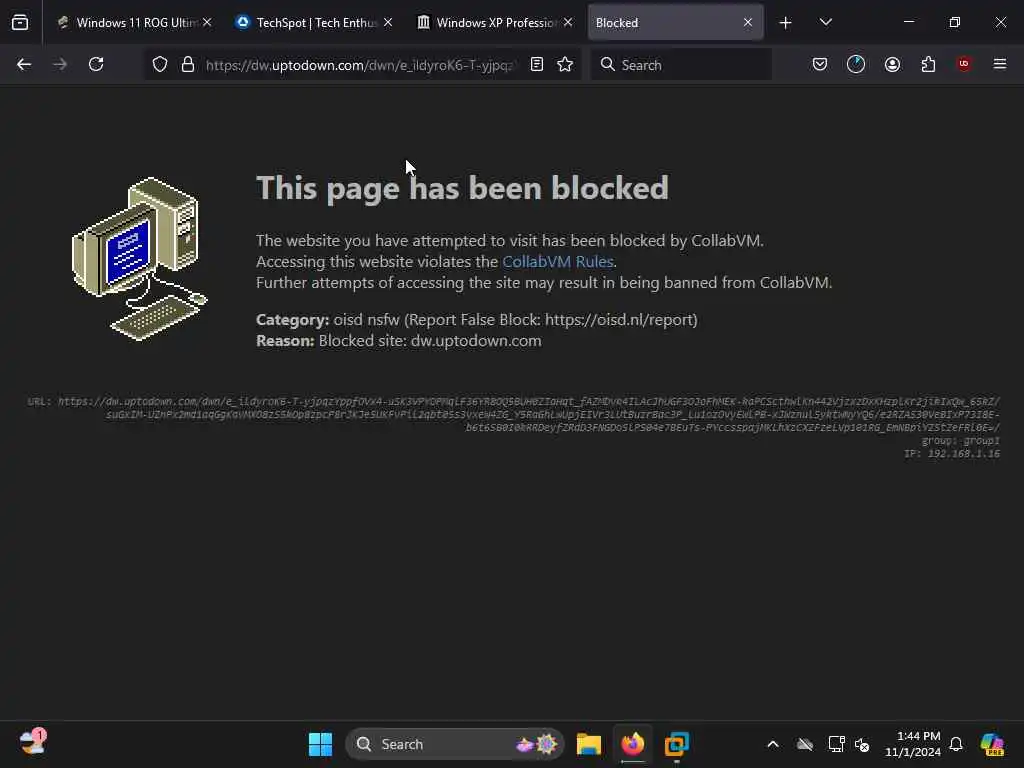The height and width of the screenshot is (768, 1024).
Task: Open weather widgets icon on taskbar
Action: pos(32,743)
